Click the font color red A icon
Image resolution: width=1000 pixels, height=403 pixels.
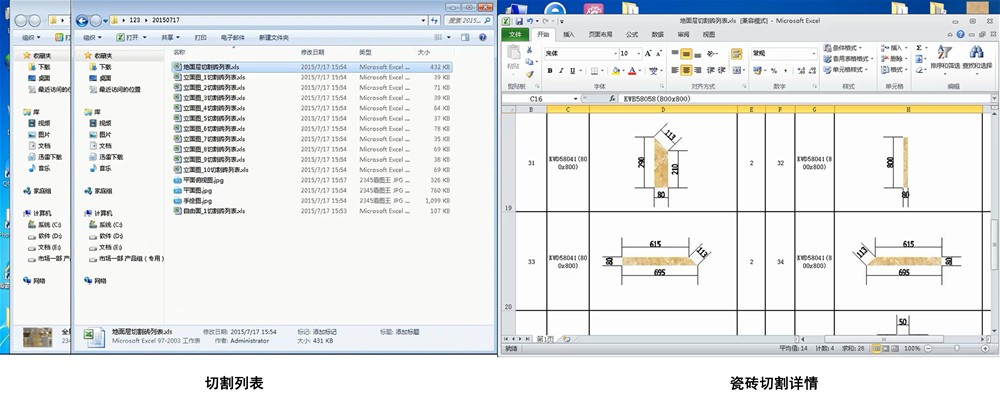(x=631, y=71)
